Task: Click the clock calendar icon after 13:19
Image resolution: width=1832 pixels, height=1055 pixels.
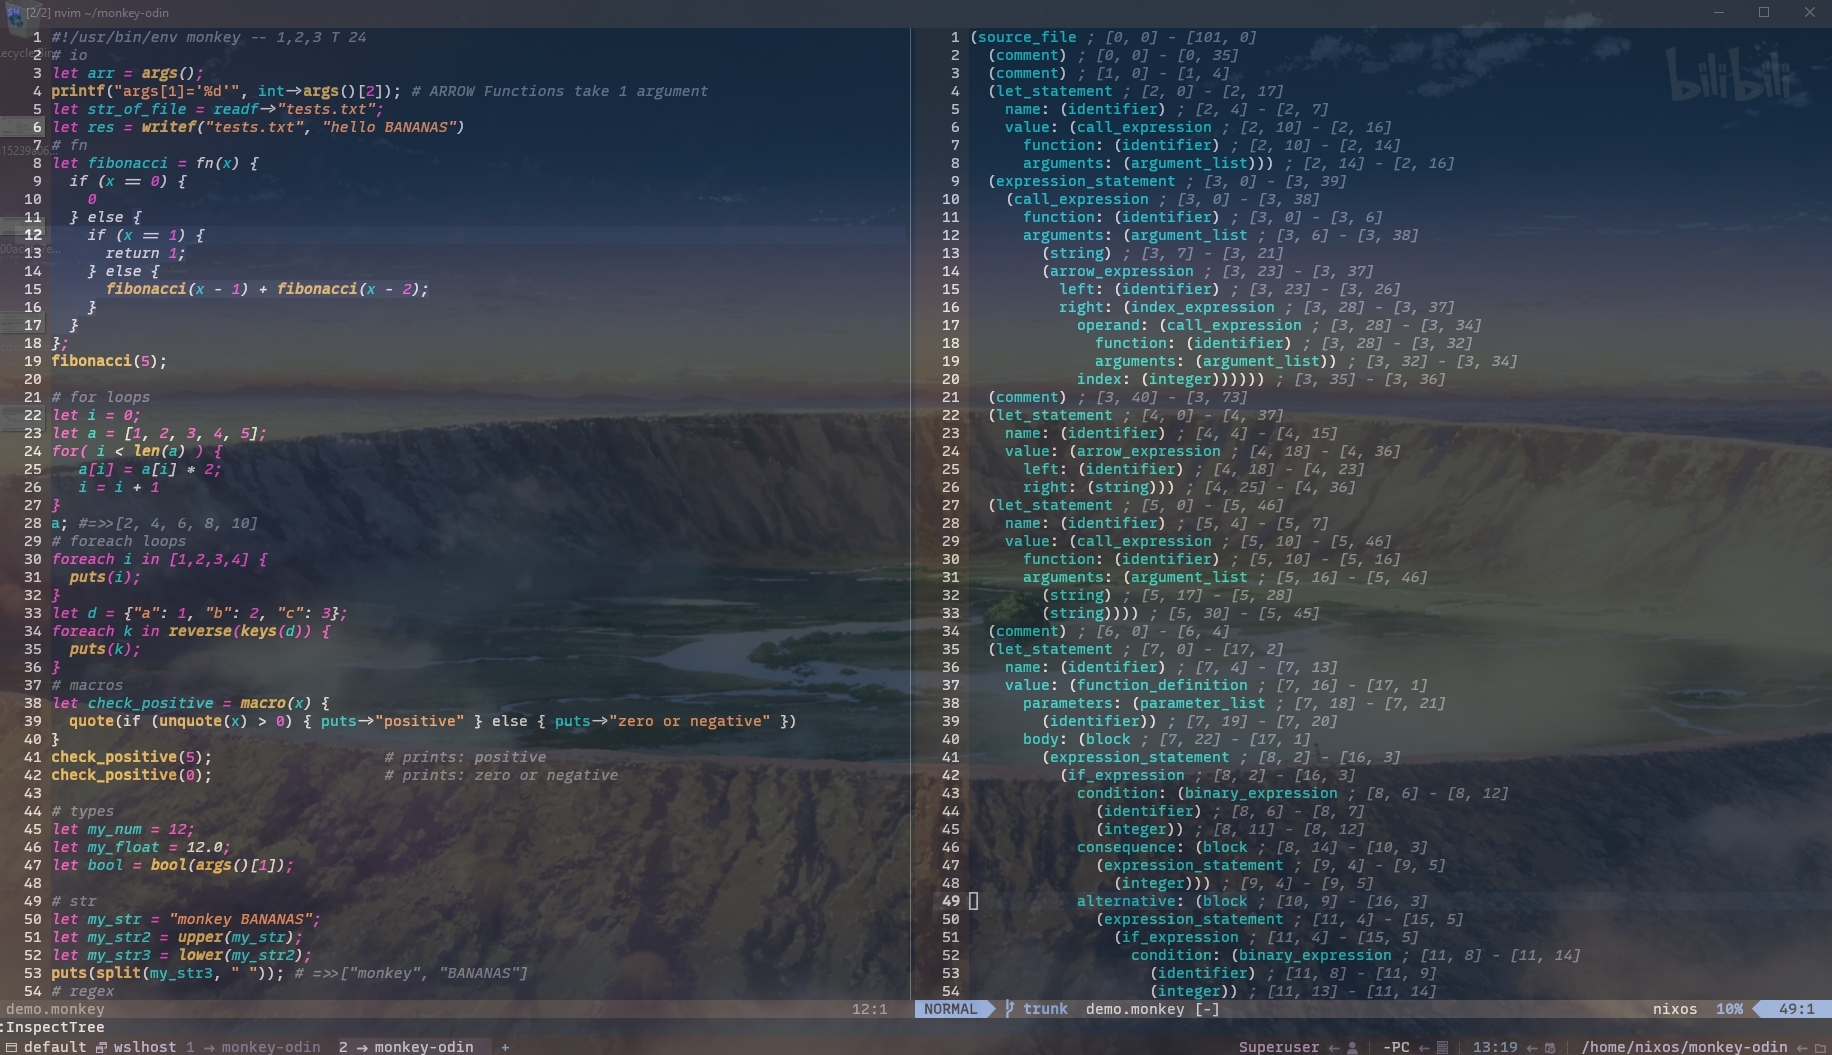Action: pyautogui.click(x=1549, y=1047)
